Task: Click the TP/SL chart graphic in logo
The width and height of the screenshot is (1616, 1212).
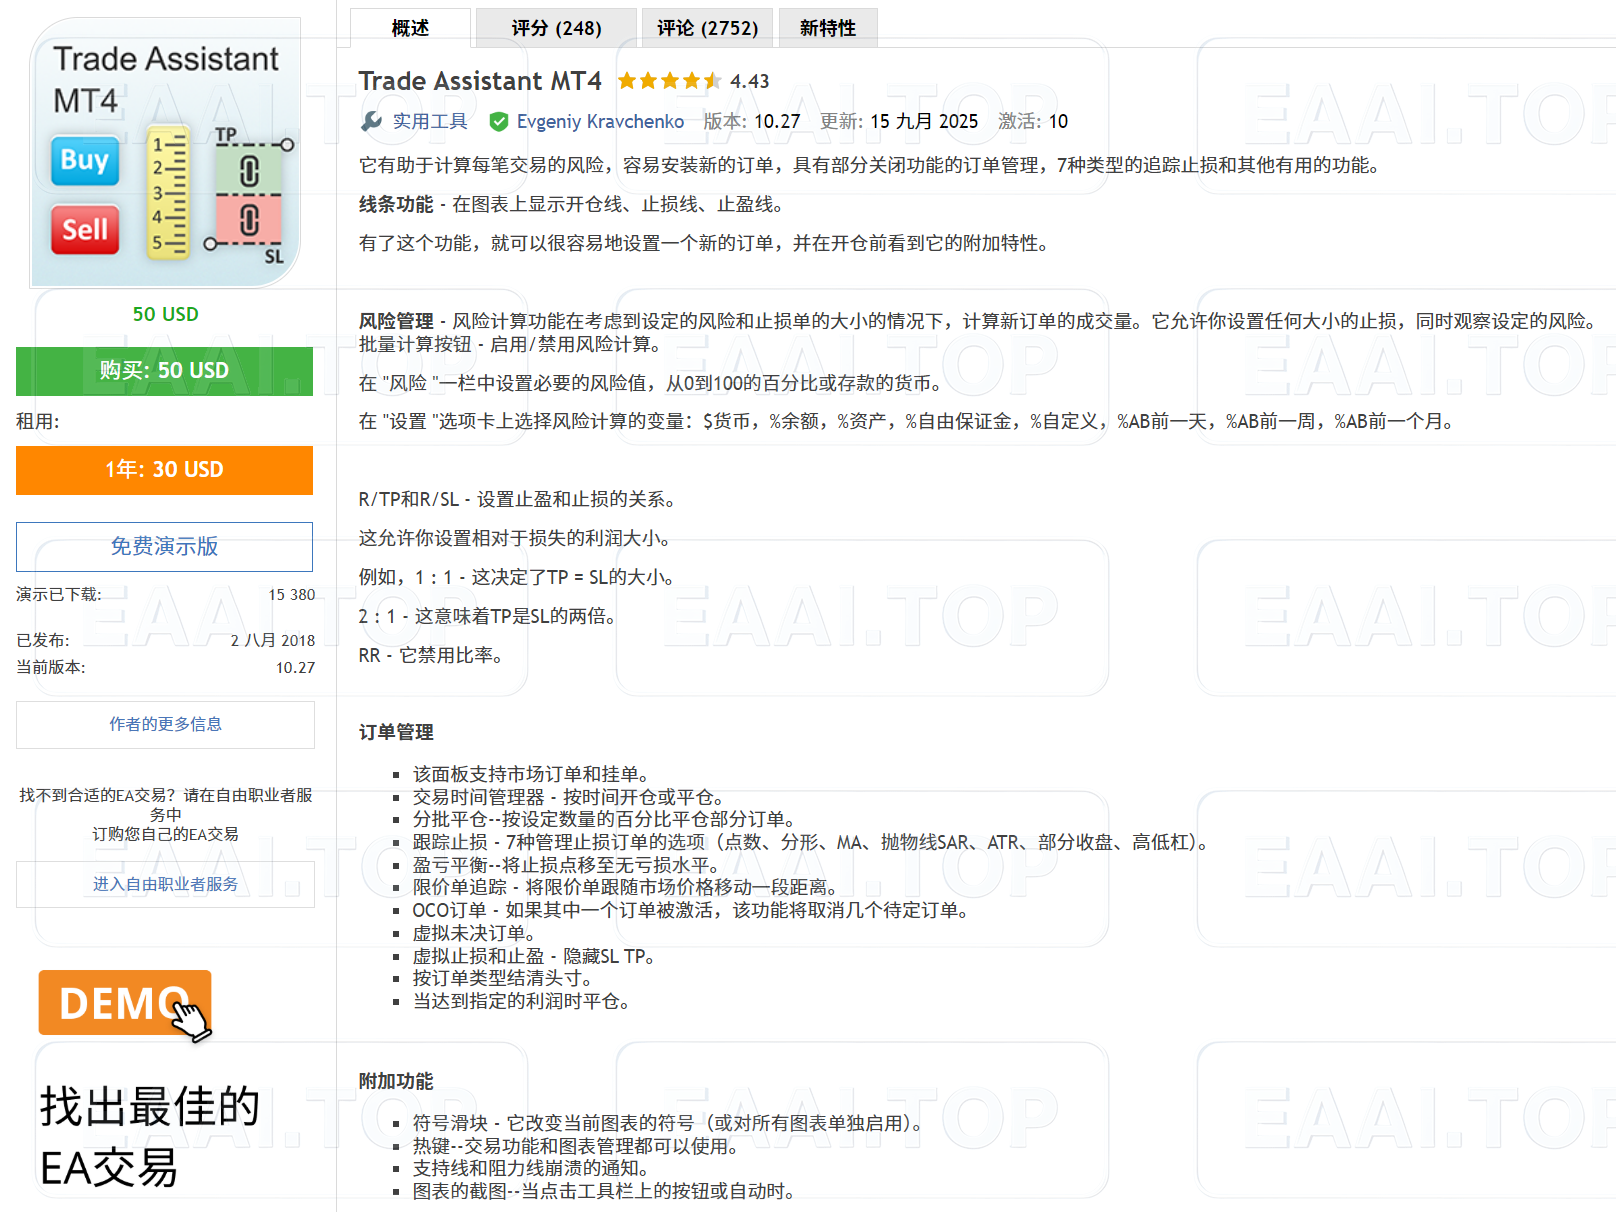Action: click(x=249, y=195)
